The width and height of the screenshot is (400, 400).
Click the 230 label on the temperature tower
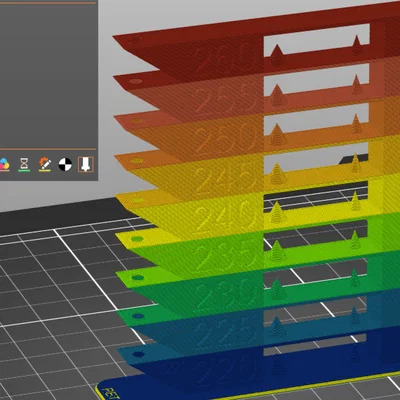point(226,294)
